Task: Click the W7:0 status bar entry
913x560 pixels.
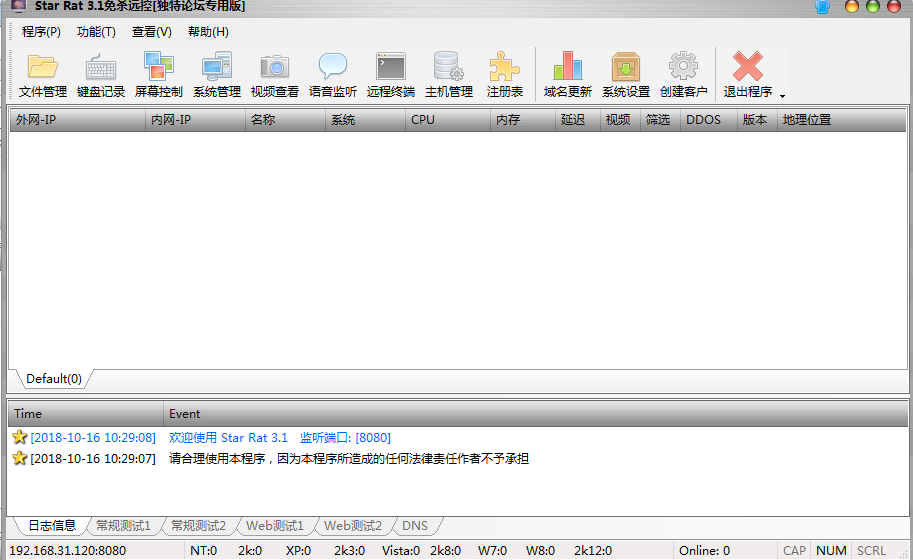Action: (x=493, y=551)
